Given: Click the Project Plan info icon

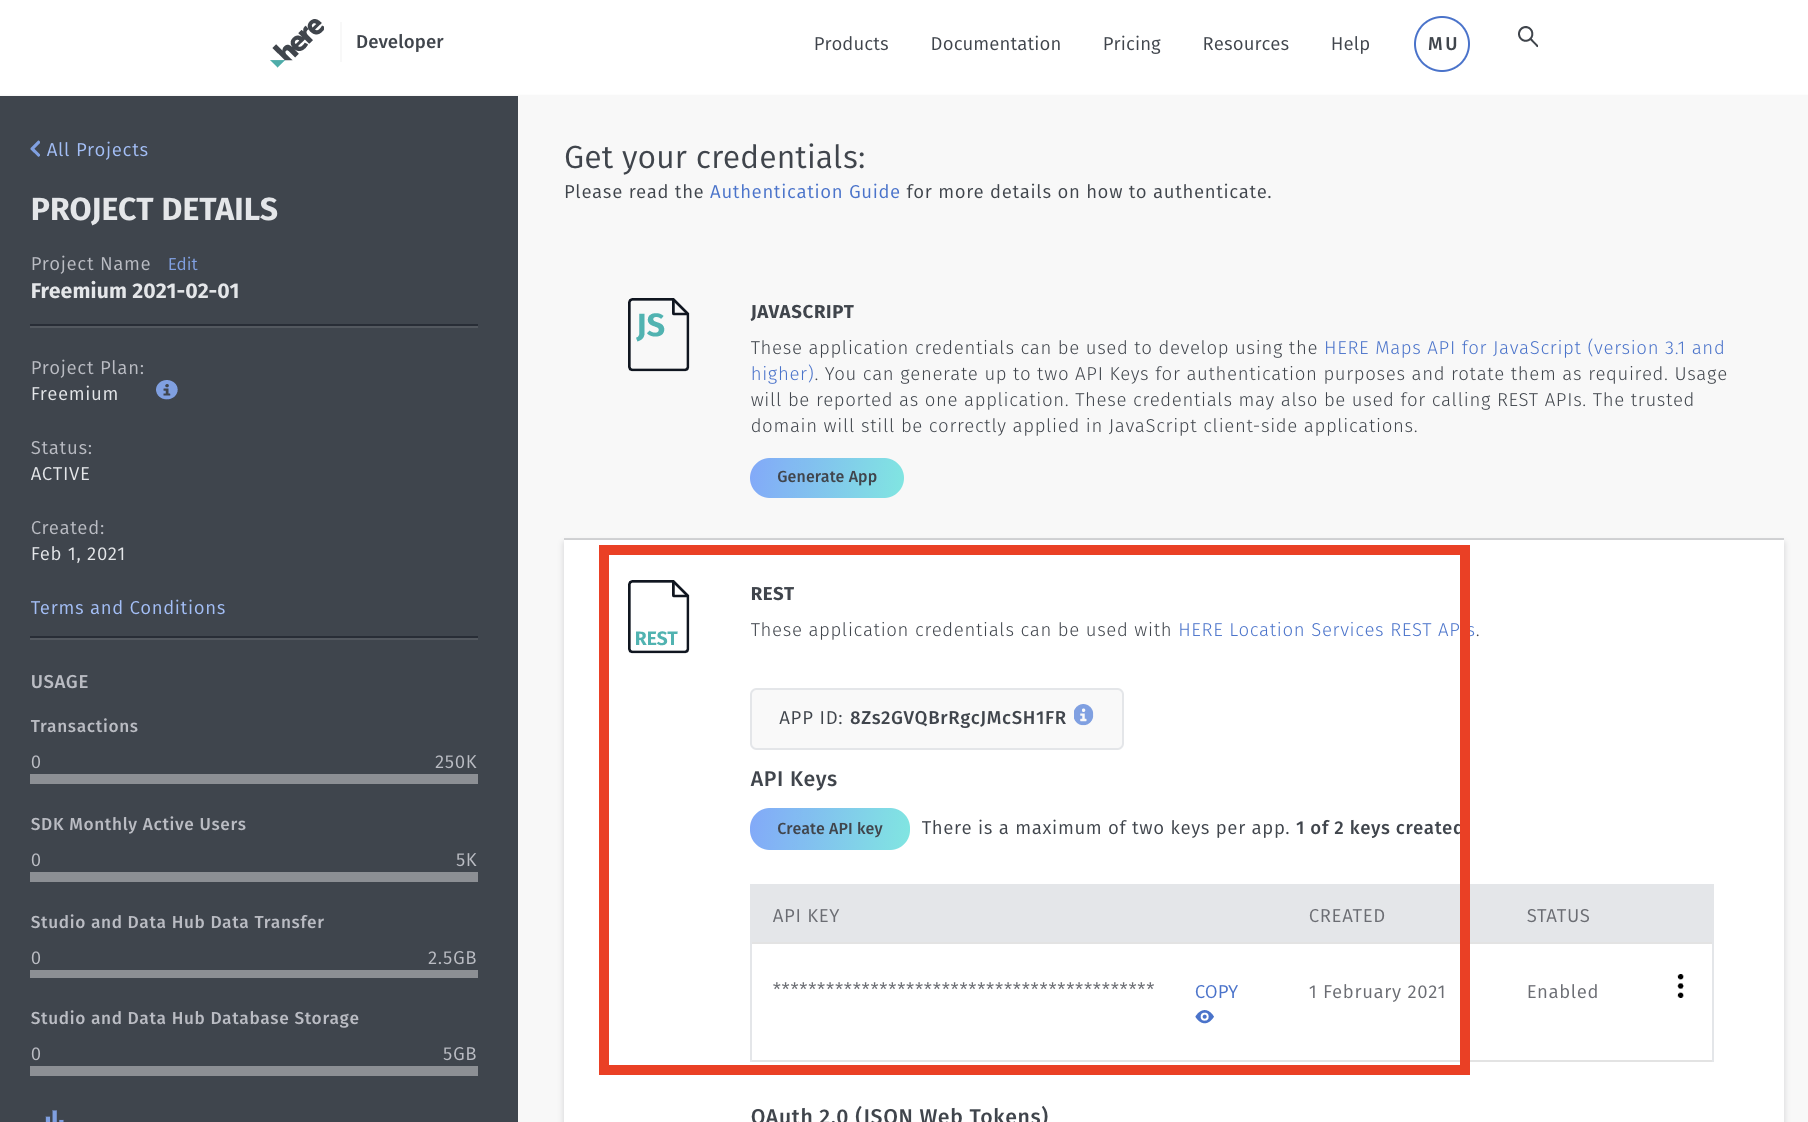Looking at the screenshot, I should click(167, 390).
